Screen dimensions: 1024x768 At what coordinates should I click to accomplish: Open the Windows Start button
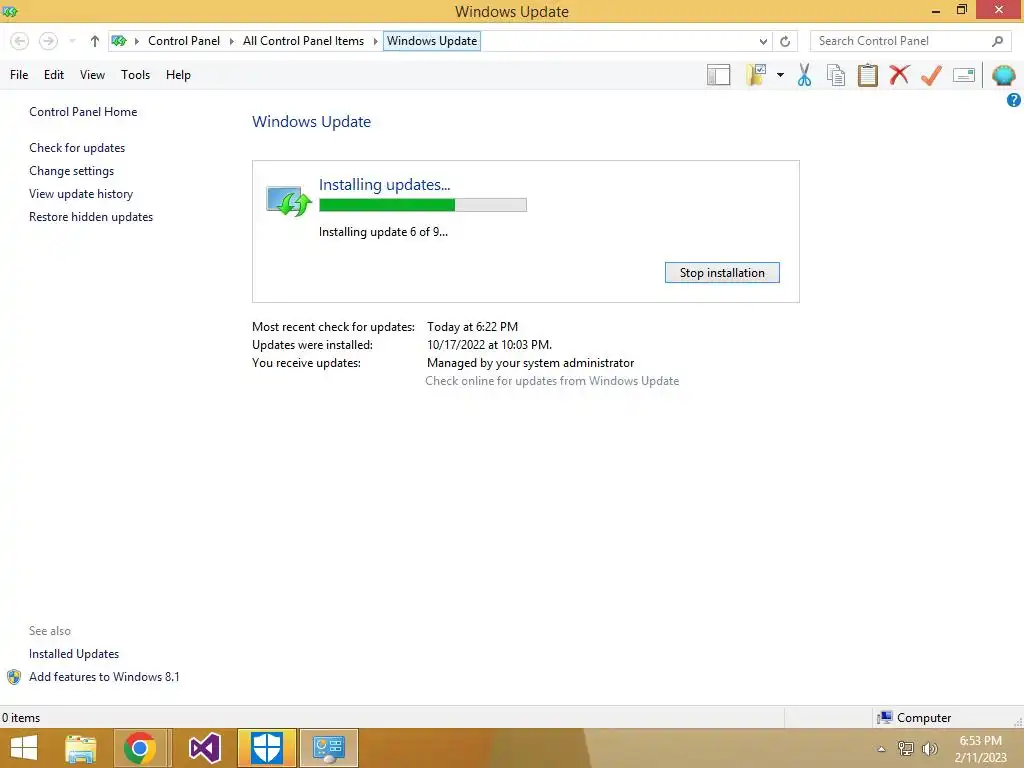pyautogui.click(x=24, y=748)
